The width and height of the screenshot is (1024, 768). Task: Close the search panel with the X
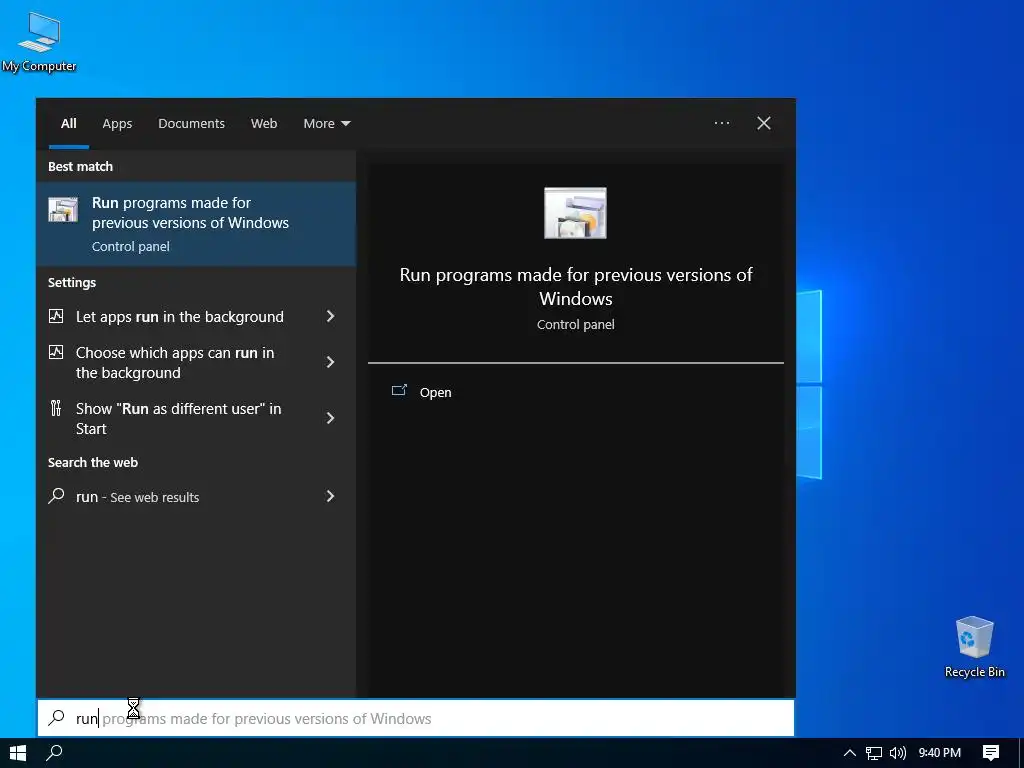763,123
